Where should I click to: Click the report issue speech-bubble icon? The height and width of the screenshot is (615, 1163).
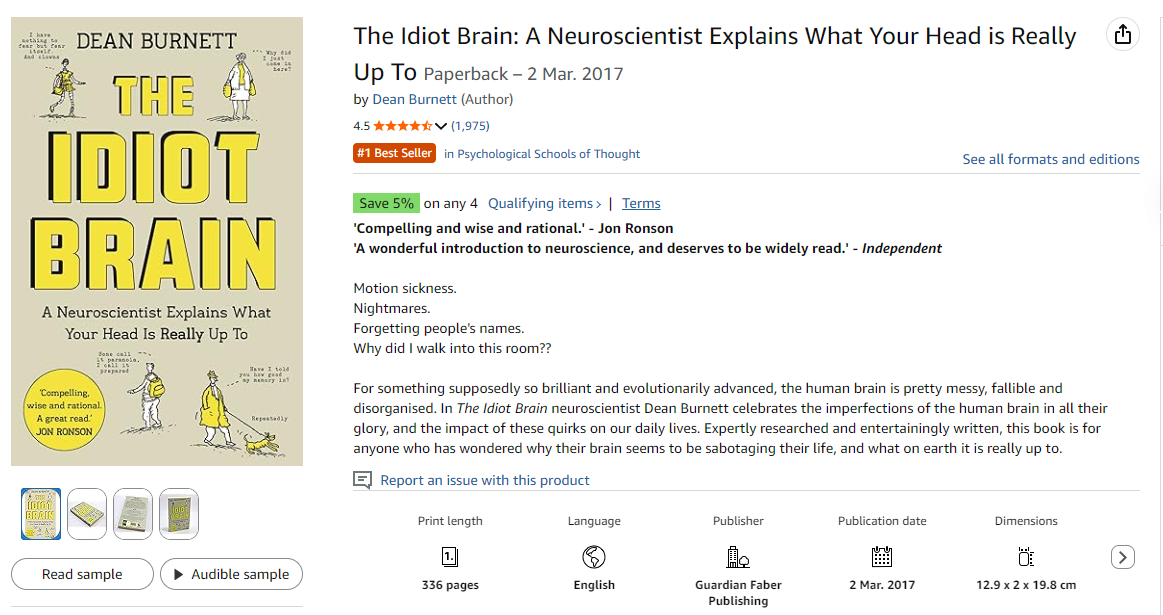(363, 480)
